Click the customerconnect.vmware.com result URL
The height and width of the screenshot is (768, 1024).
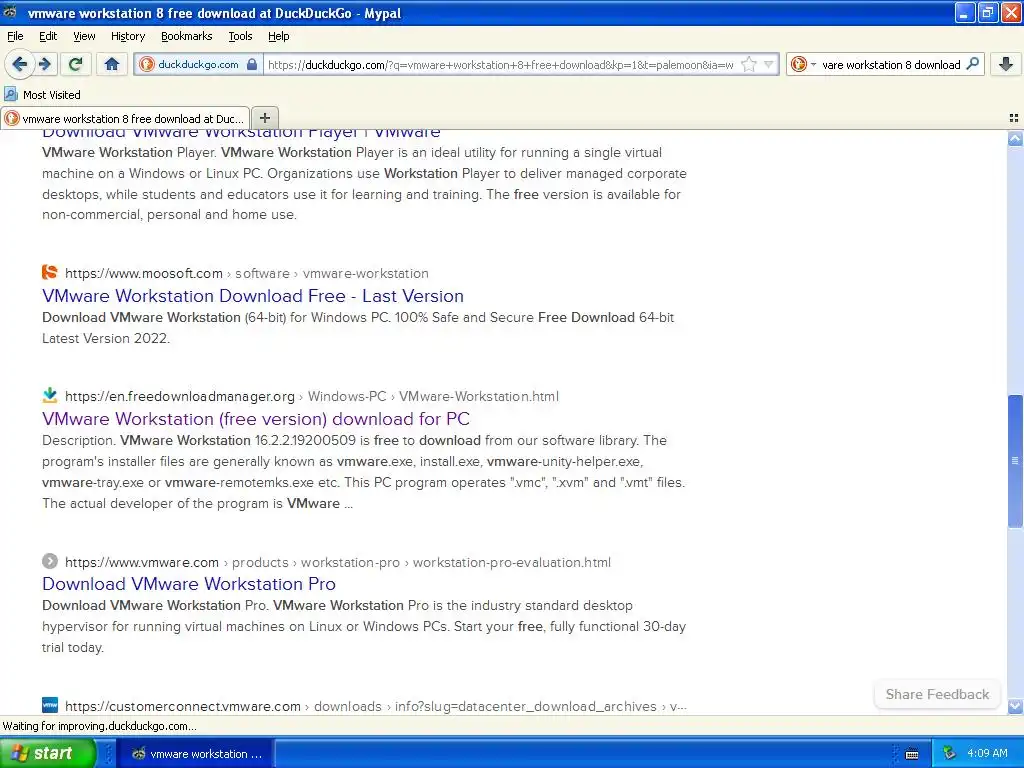click(376, 707)
